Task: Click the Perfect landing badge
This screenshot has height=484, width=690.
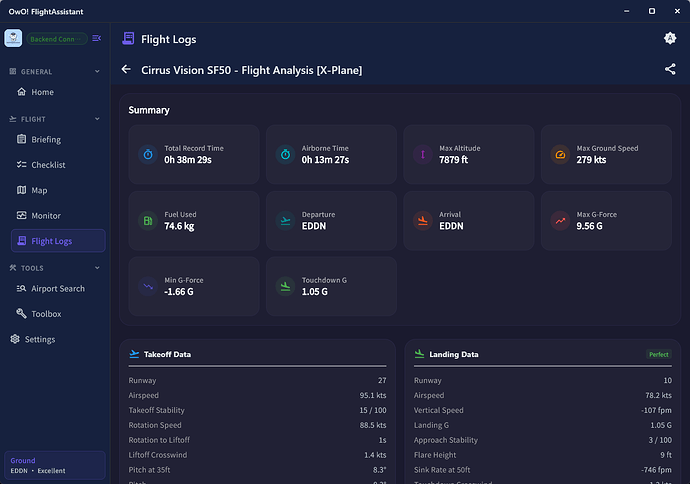Action: [659, 354]
